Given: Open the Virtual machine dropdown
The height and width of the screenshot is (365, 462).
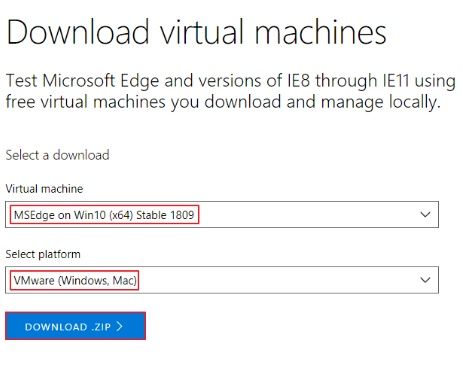Looking at the screenshot, I should 222,214.
